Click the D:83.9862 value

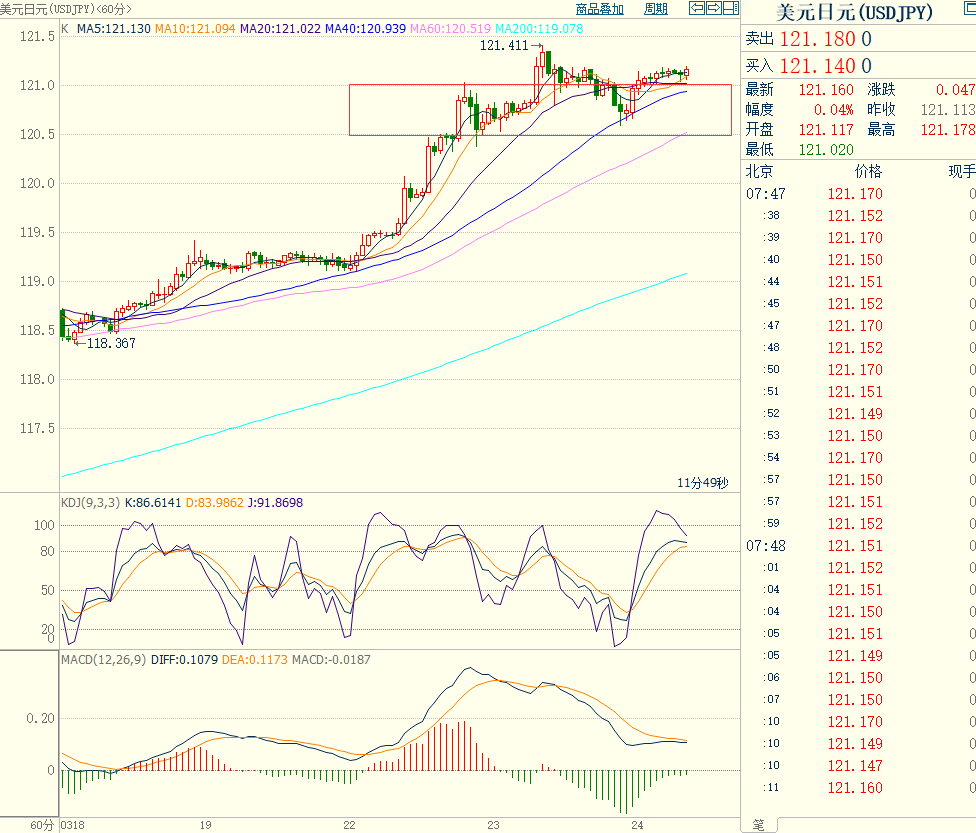pos(215,502)
